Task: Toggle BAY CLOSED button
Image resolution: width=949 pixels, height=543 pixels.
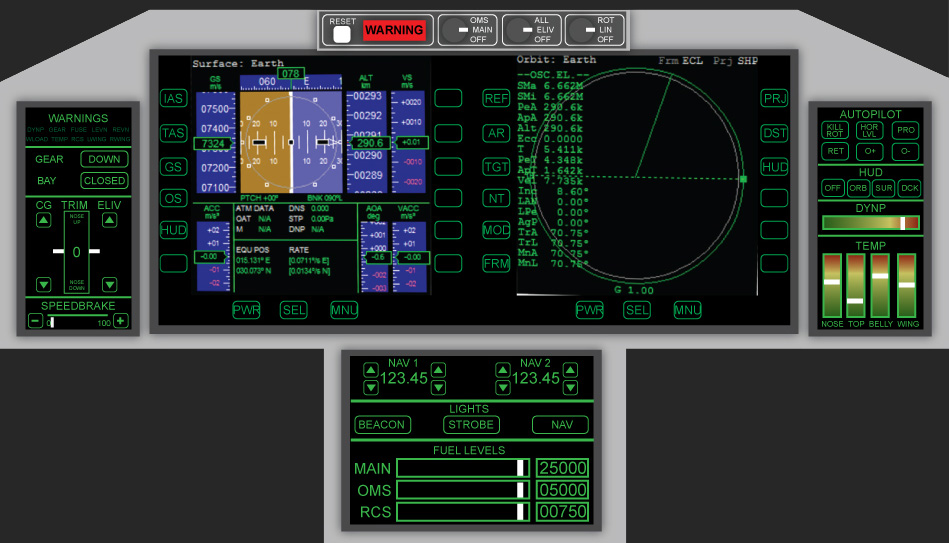Action: click(104, 180)
